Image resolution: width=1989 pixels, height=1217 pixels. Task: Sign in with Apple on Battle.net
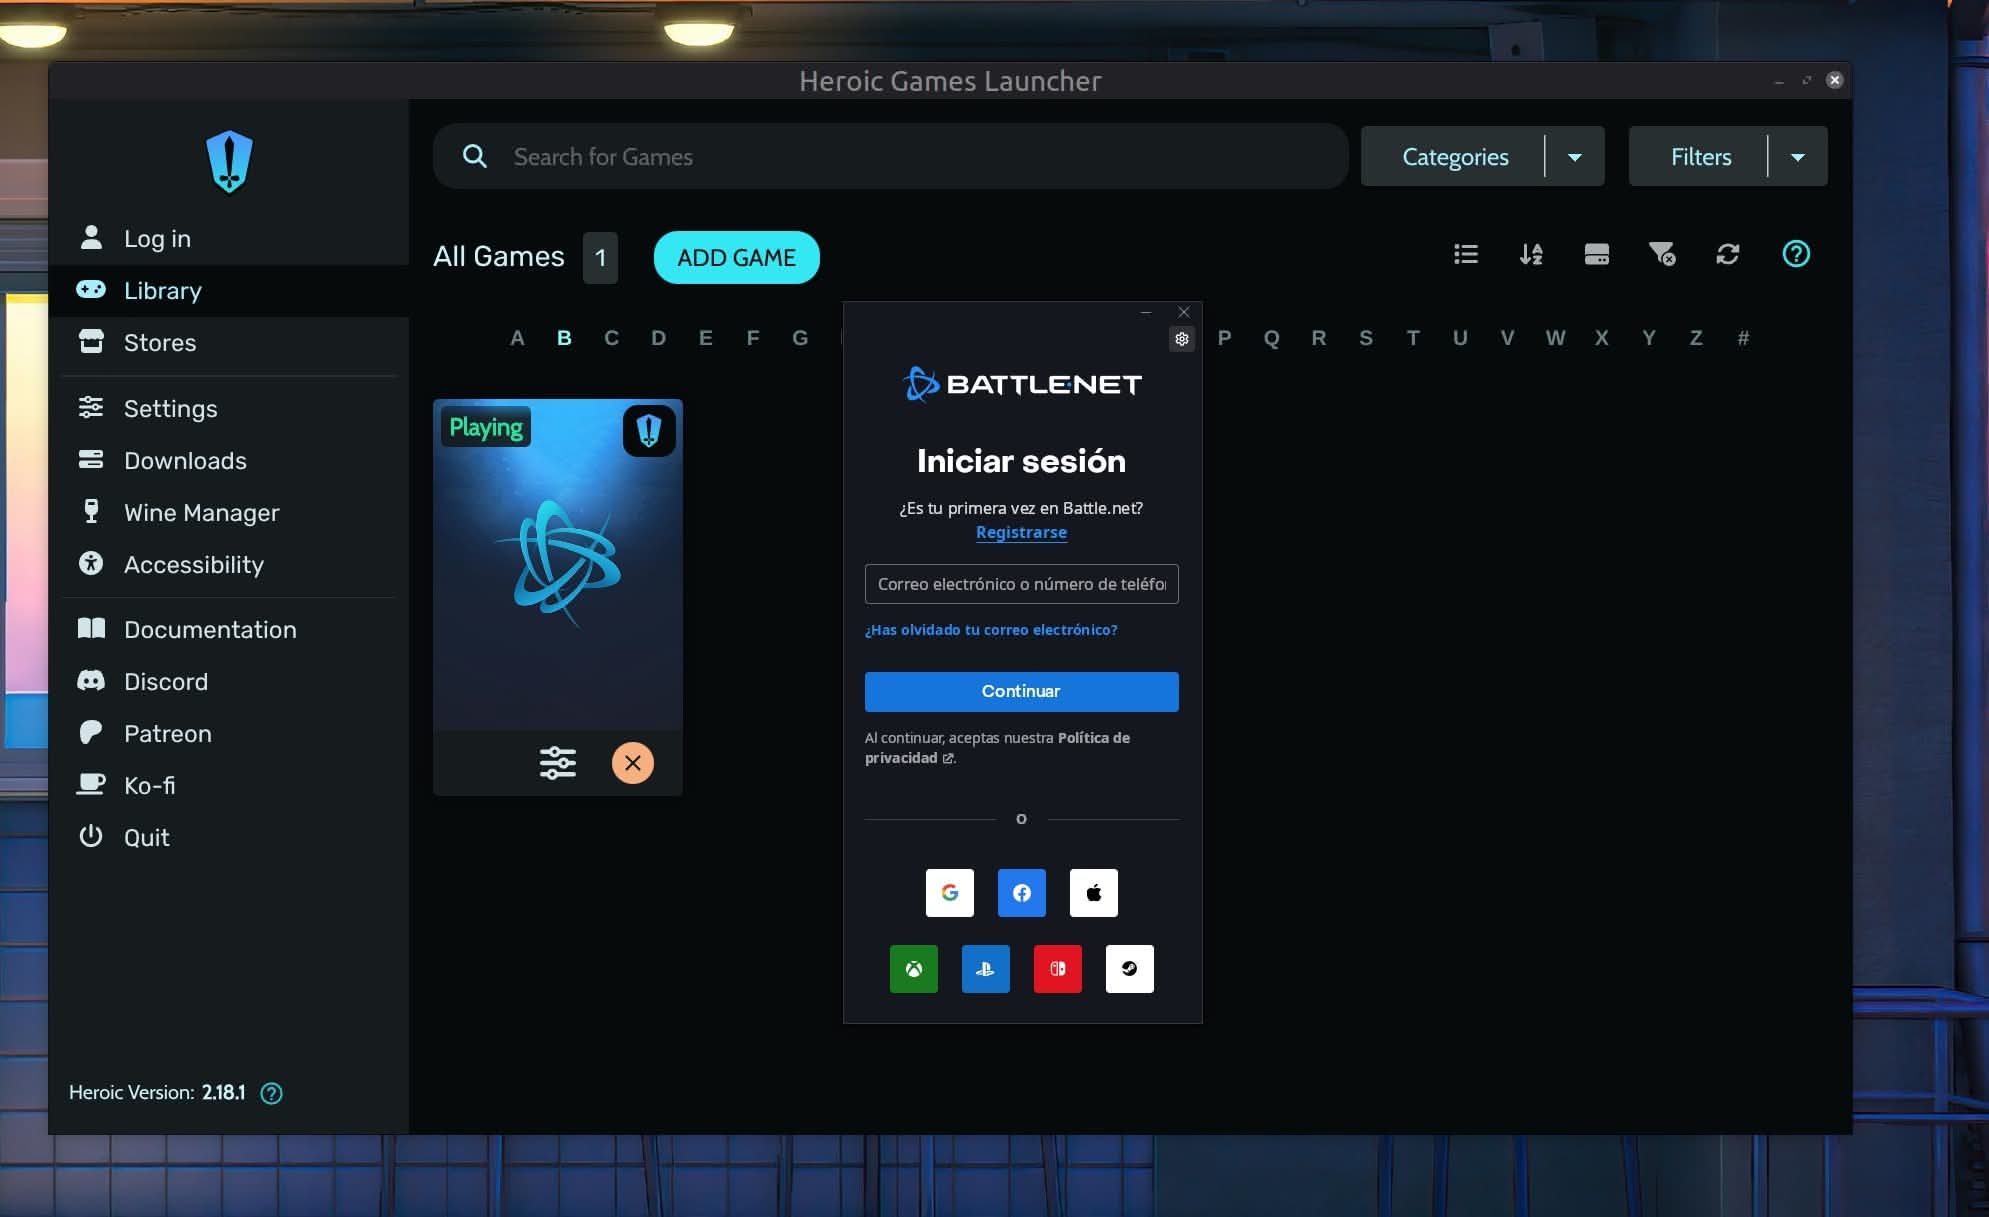1093,893
